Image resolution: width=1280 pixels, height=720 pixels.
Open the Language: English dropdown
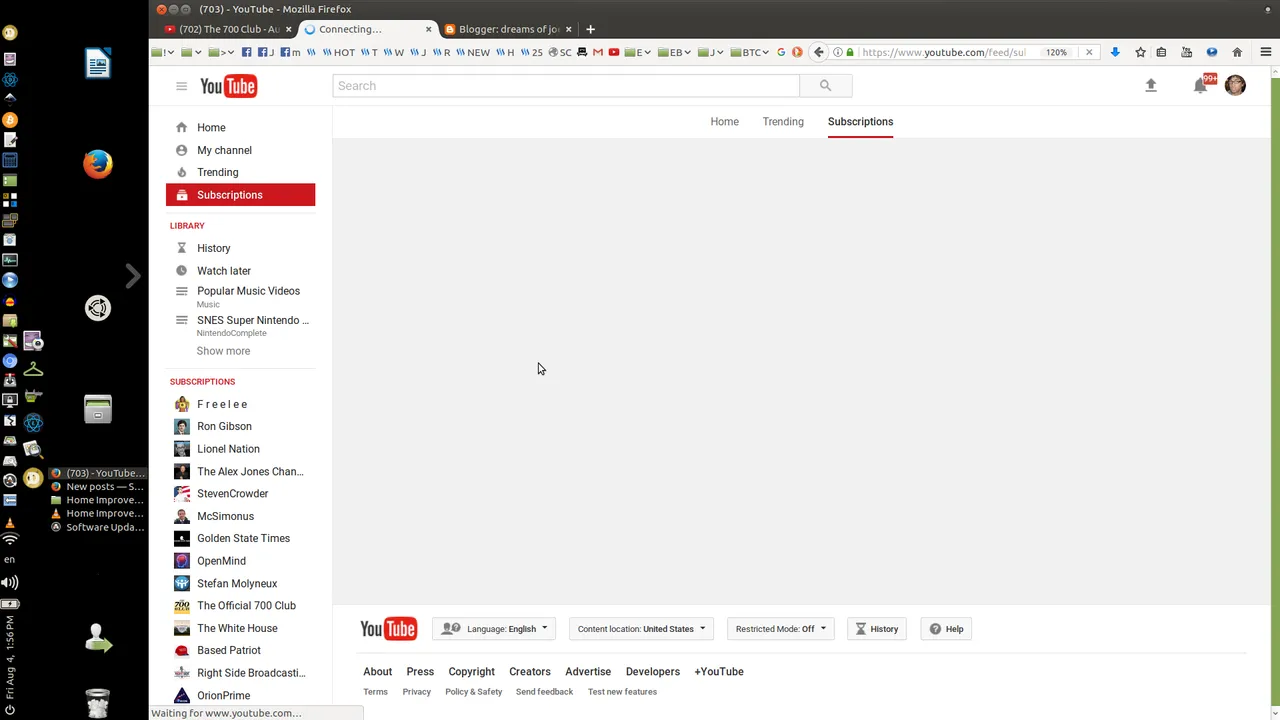point(494,629)
